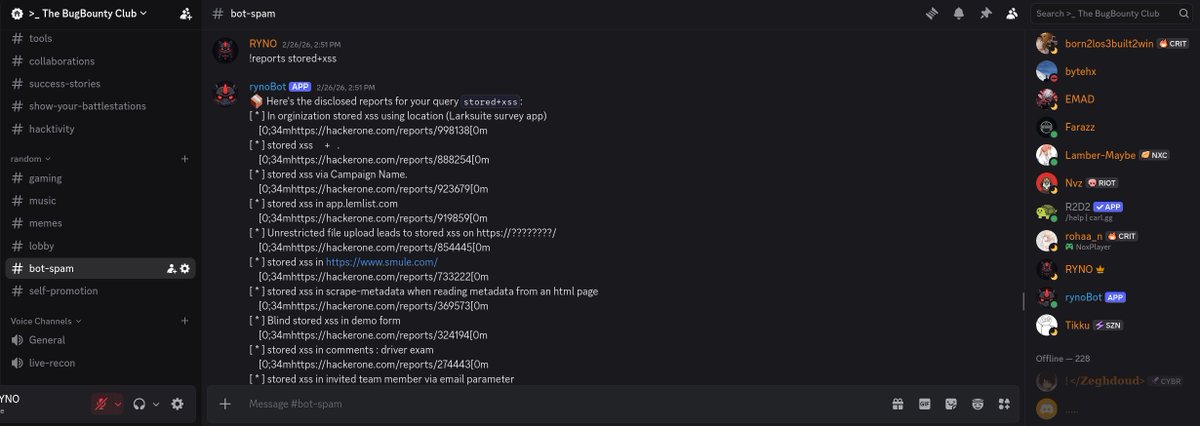Select member Farazz
Screen dimensions: 1200x426
(x=1114, y=129)
